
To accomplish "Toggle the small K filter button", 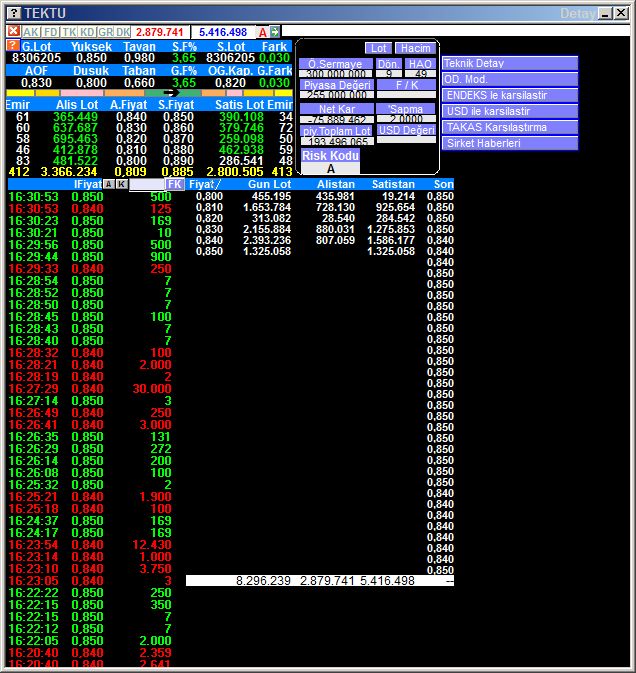I will [x=122, y=184].
